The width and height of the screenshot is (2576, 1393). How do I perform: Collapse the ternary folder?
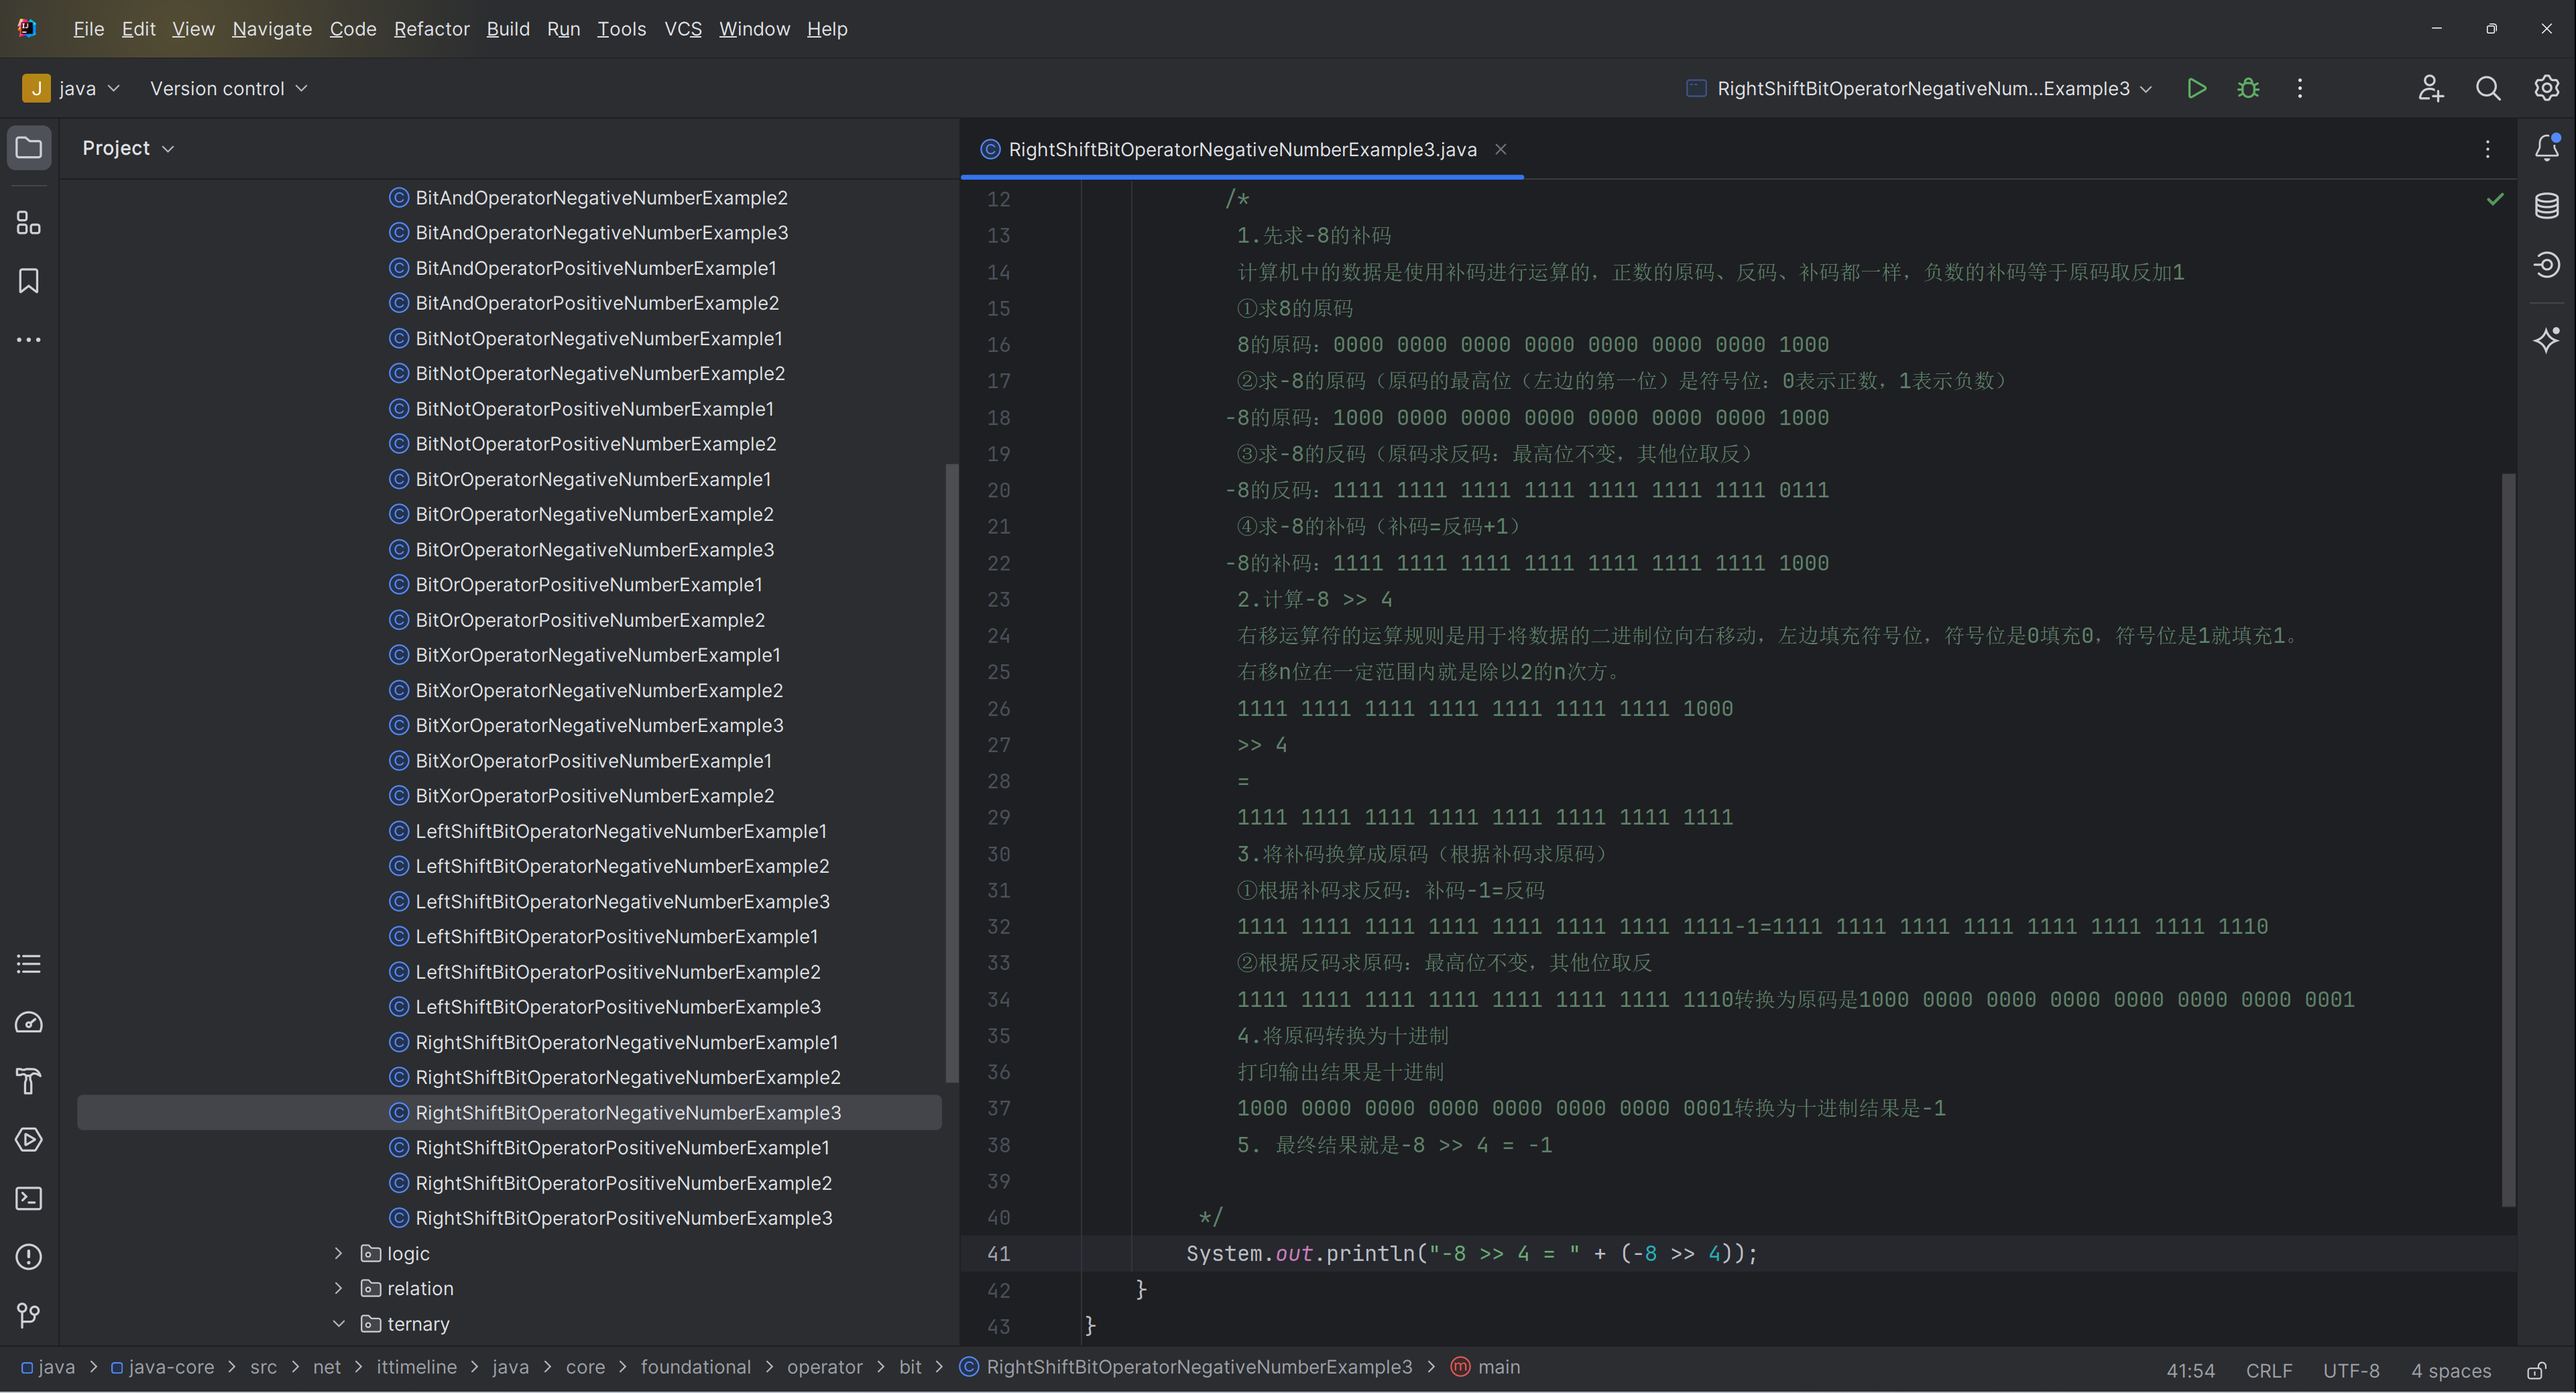click(x=338, y=1323)
